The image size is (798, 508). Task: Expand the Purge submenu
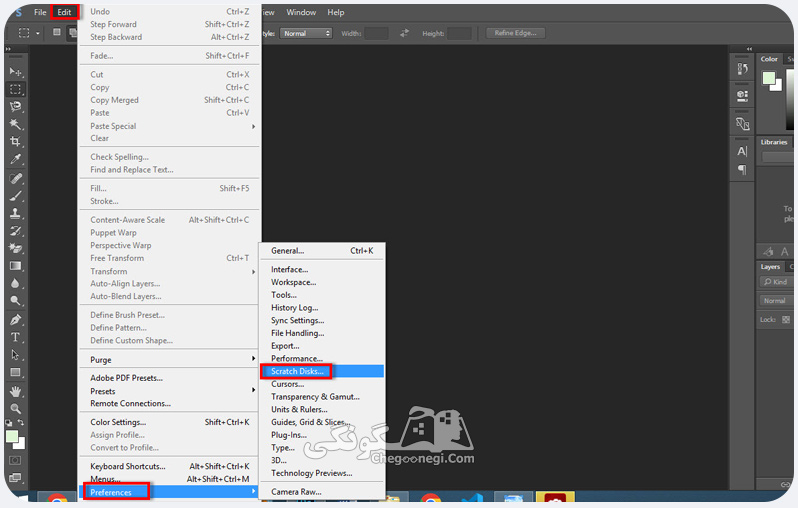(169, 359)
